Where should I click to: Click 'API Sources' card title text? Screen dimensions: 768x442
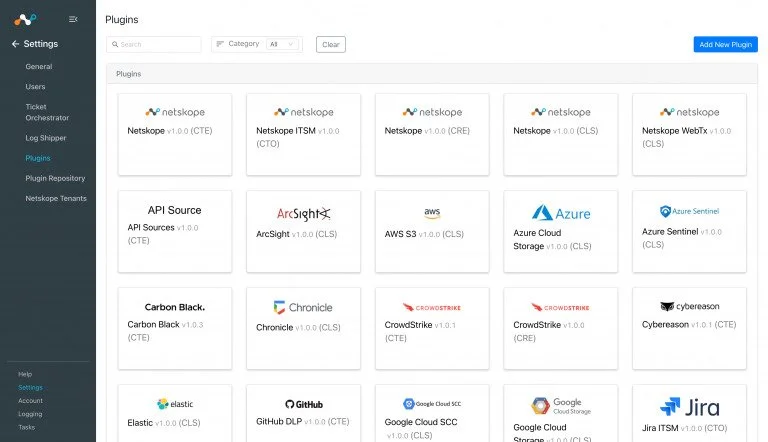(x=151, y=227)
